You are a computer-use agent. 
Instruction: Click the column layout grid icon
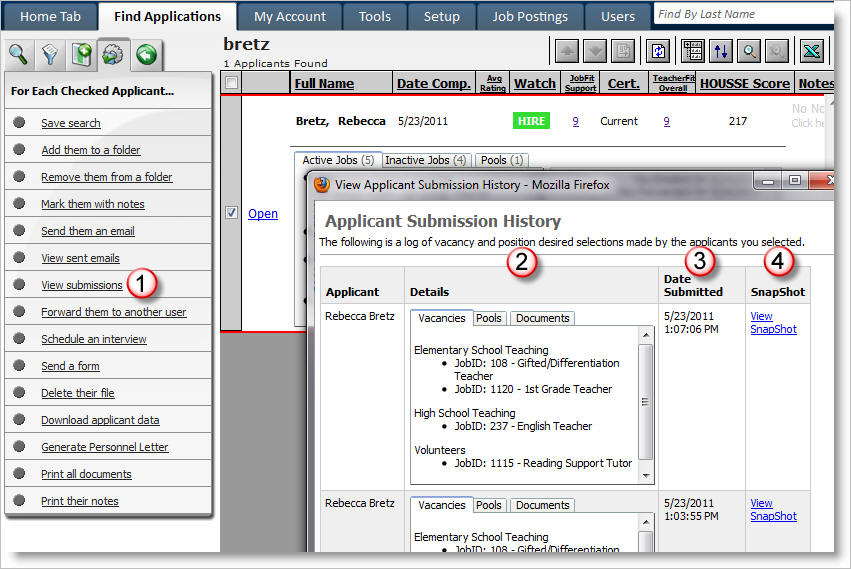click(x=691, y=51)
